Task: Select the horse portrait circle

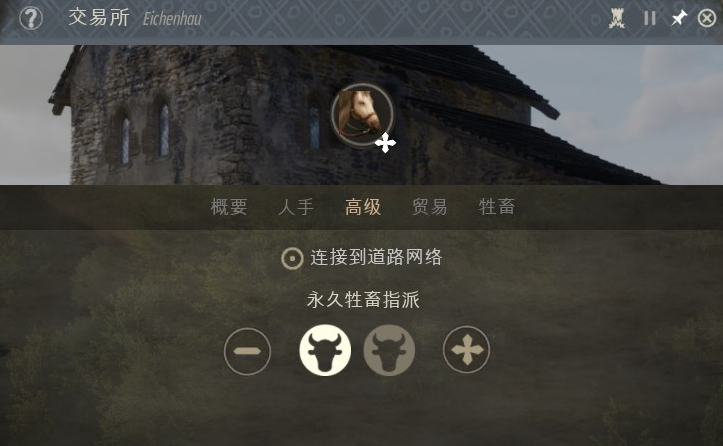Action: pos(362,115)
